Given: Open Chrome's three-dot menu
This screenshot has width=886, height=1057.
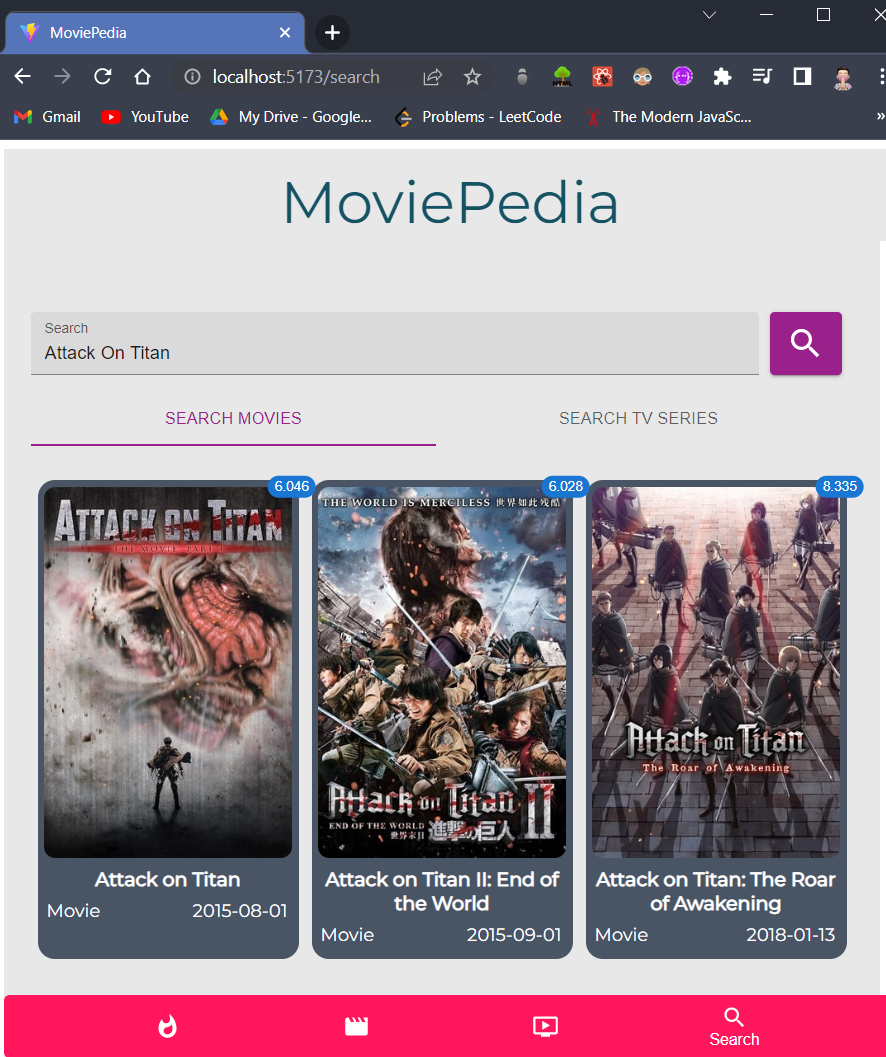Looking at the screenshot, I should pos(877,76).
